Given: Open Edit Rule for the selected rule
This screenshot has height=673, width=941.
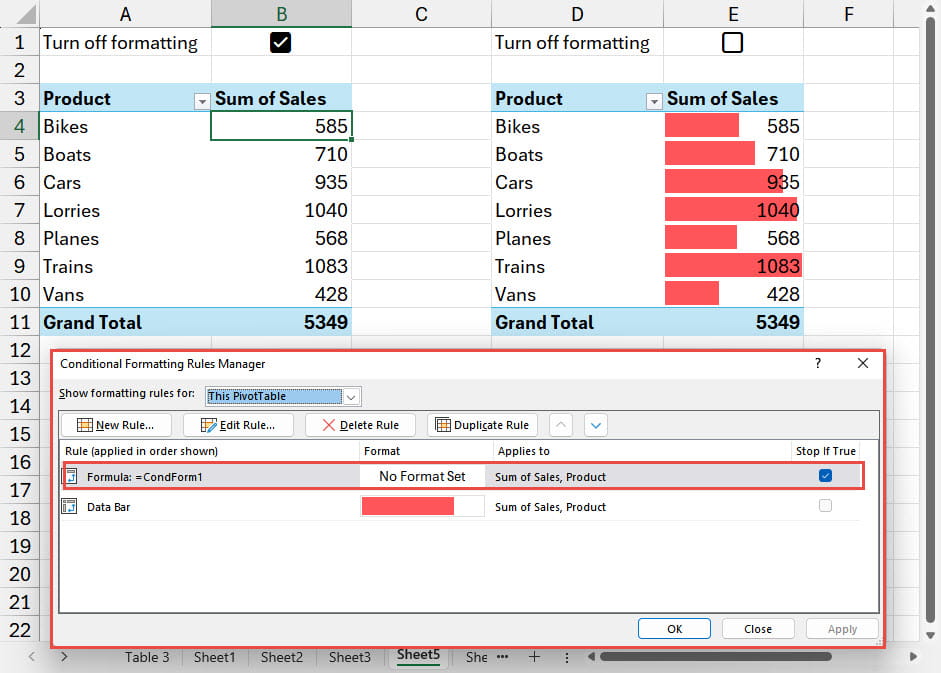Looking at the screenshot, I should 237,425.
